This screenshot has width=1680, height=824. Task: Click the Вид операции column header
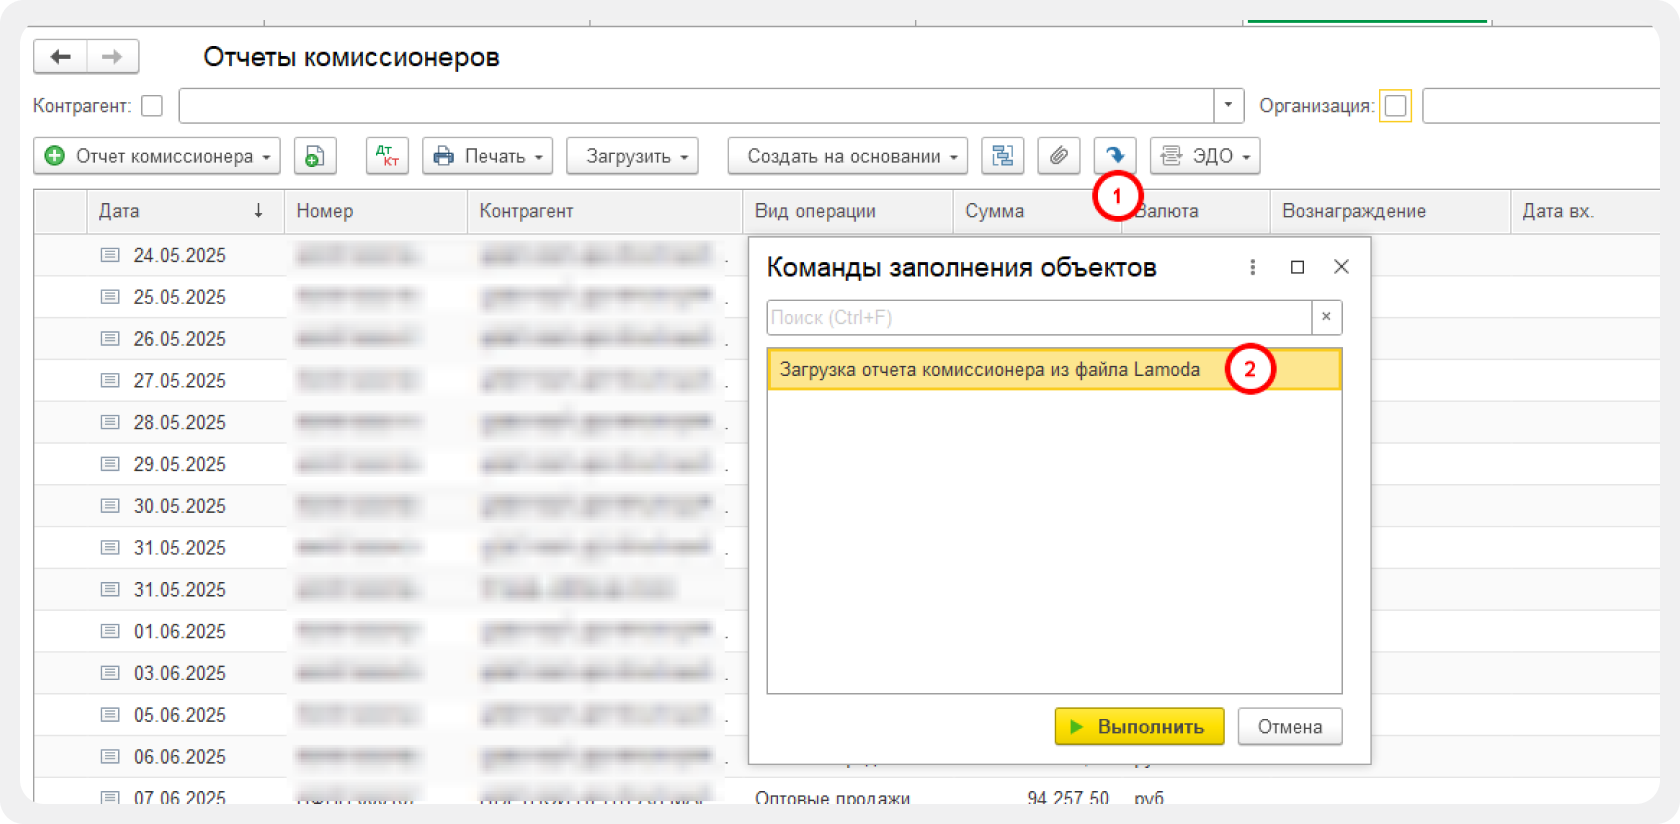tap(847, 211)
